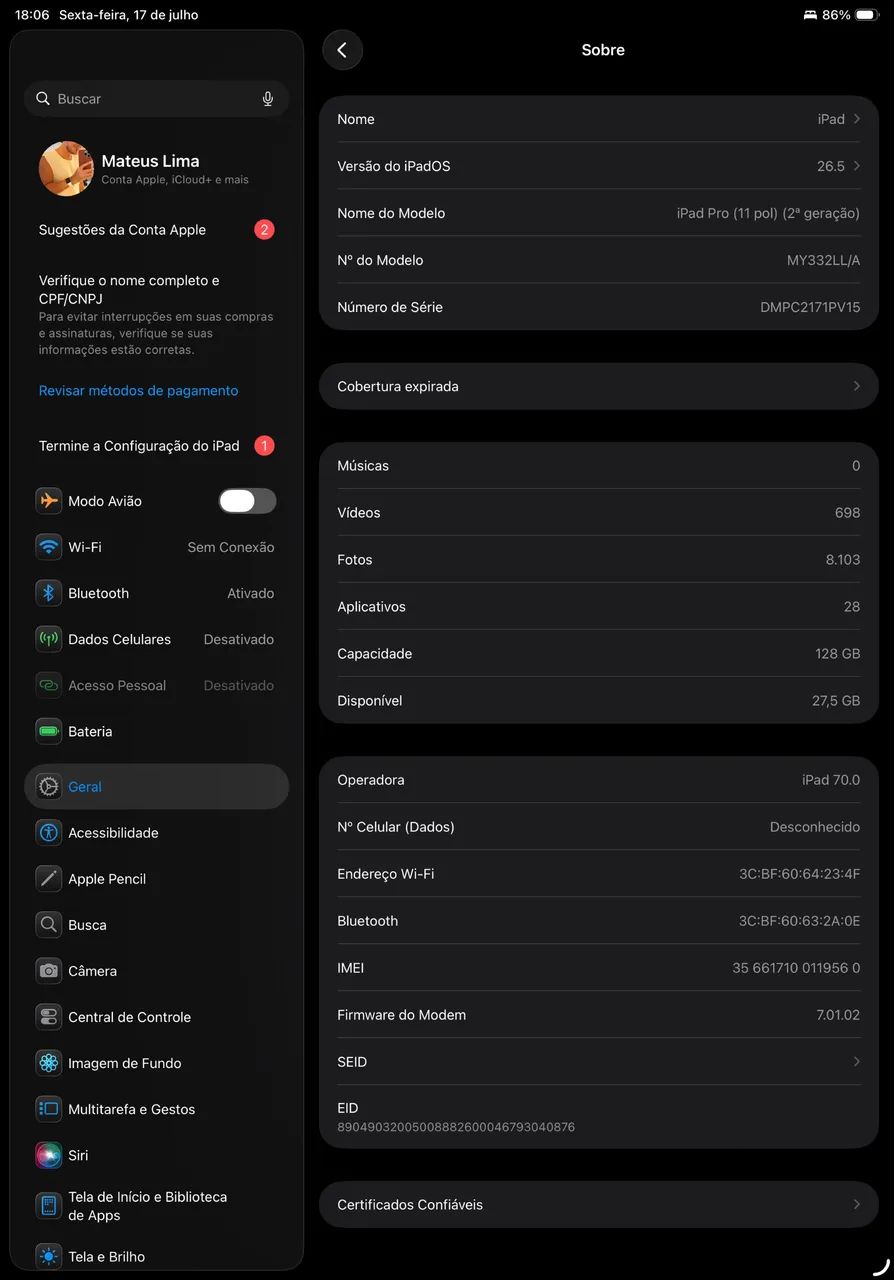The image size is (894, 1280).
Task: Tap the Sobre page title
Action: pyautogui.click(x=603, y=50)
